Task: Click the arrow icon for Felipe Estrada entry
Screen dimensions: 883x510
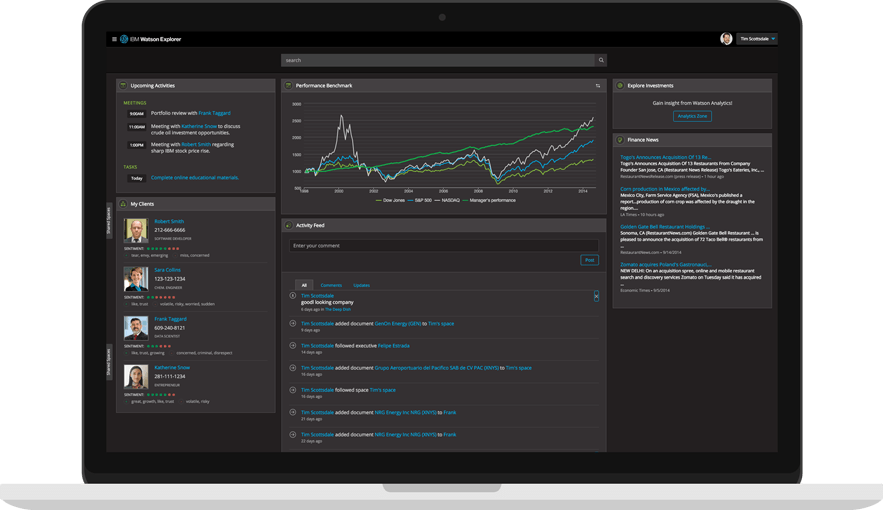Action: pyautogui.click(x=293, y=346)
